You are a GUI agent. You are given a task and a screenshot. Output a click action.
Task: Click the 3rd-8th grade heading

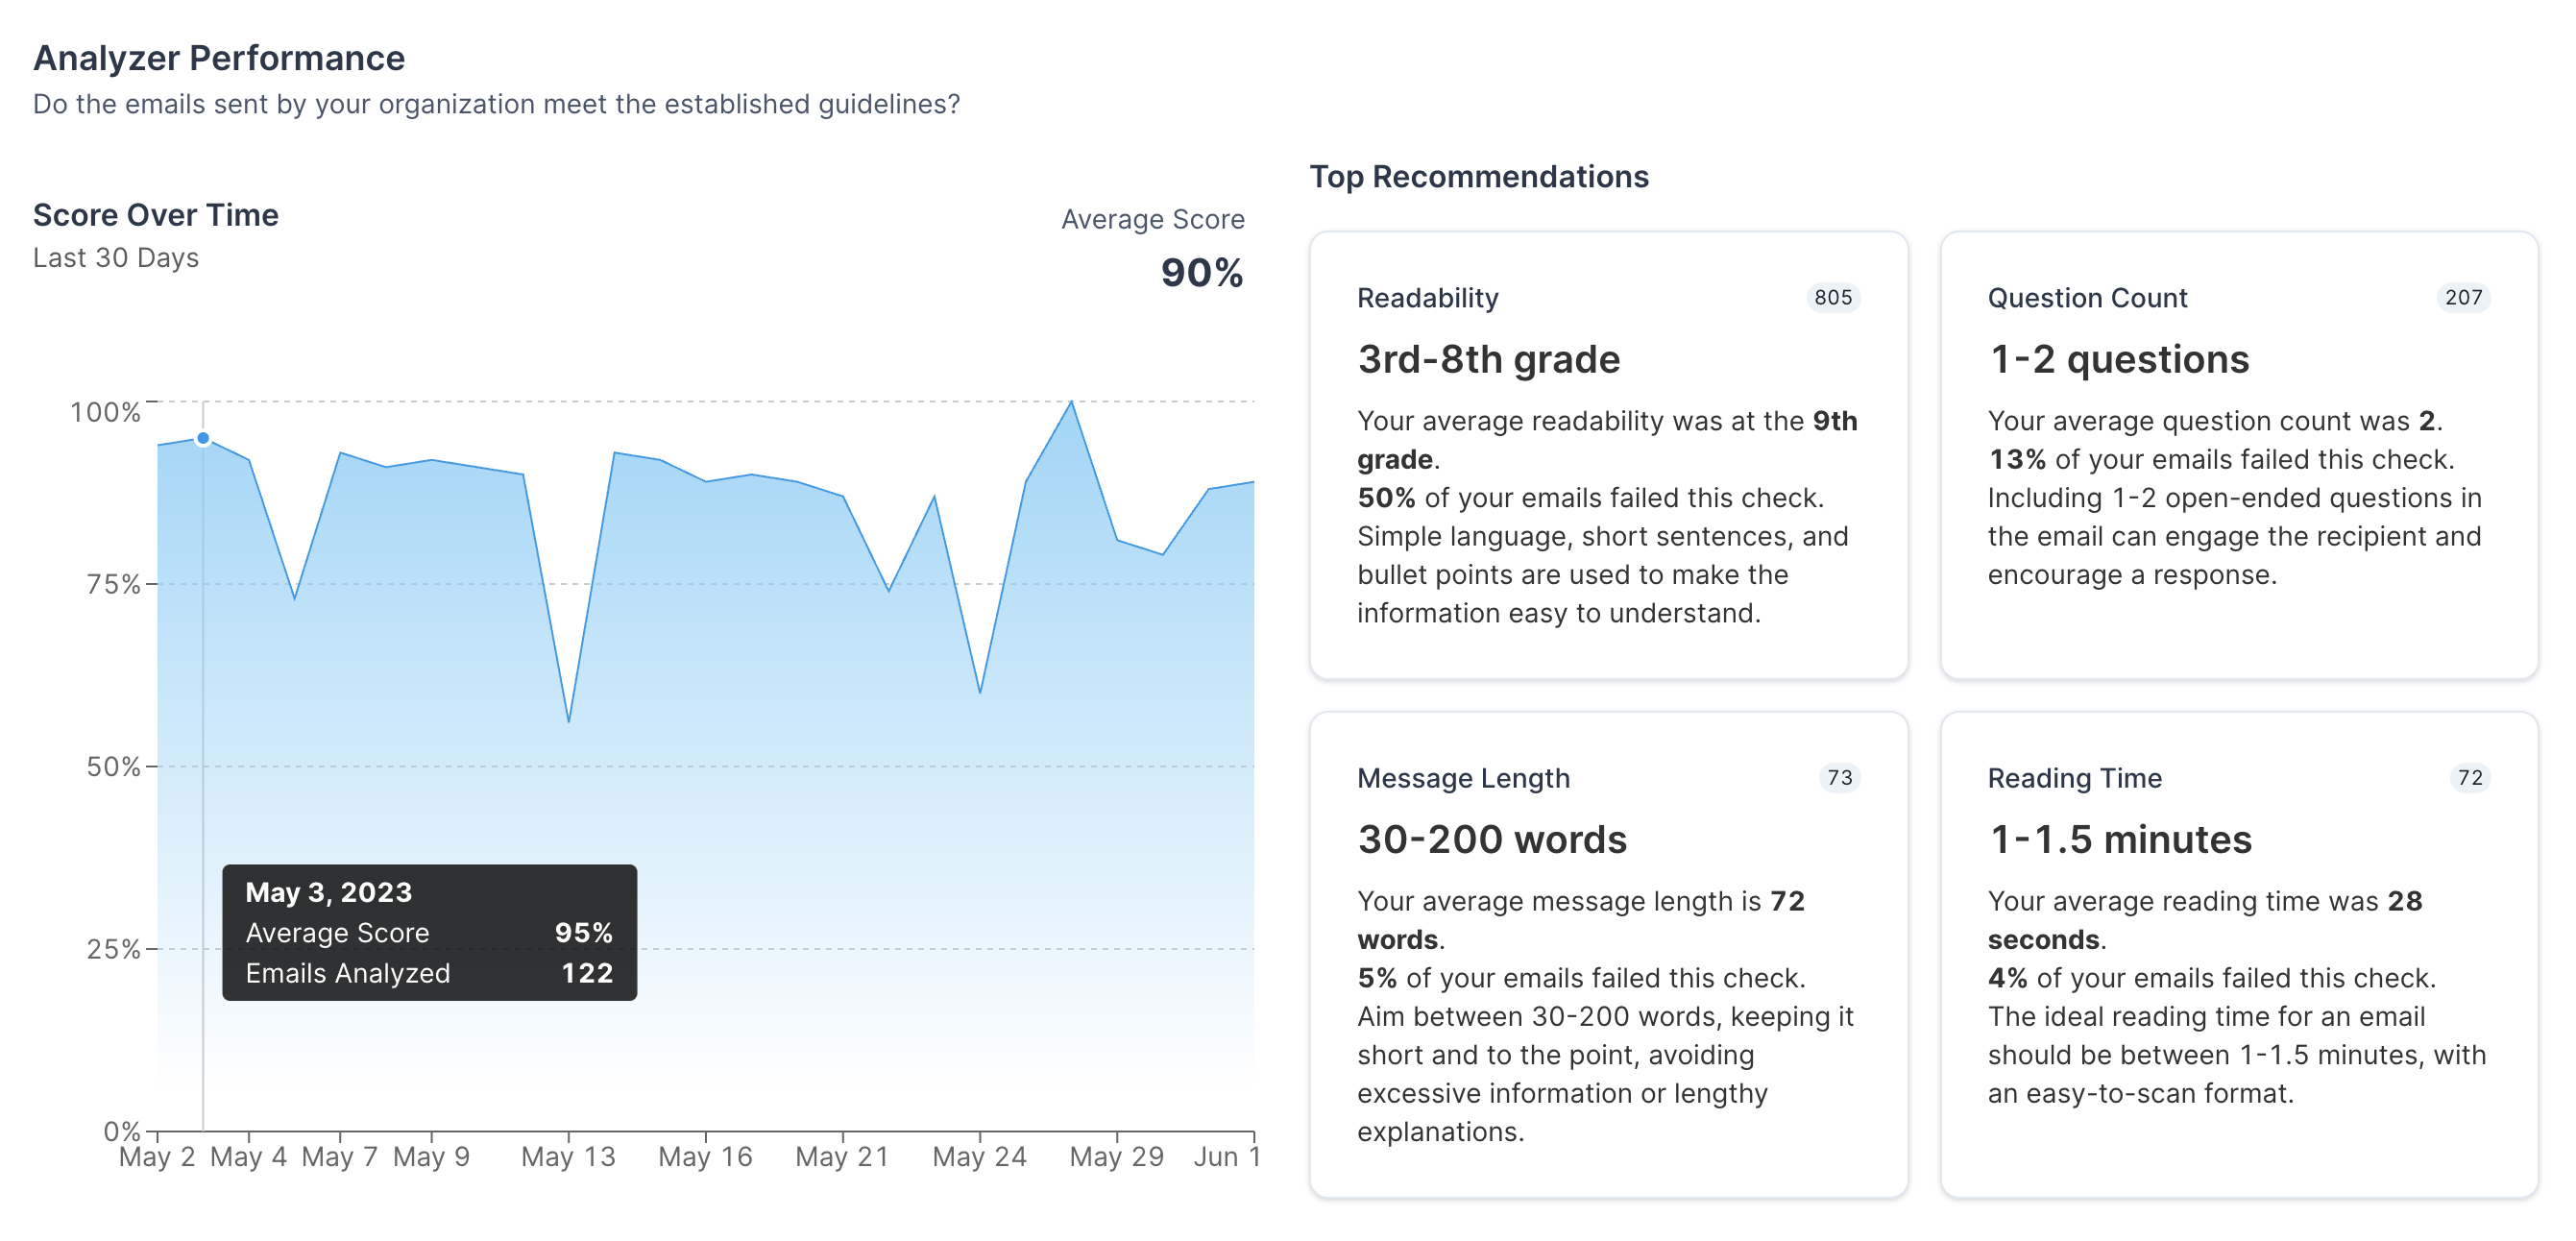click(x=1488, y=359)
